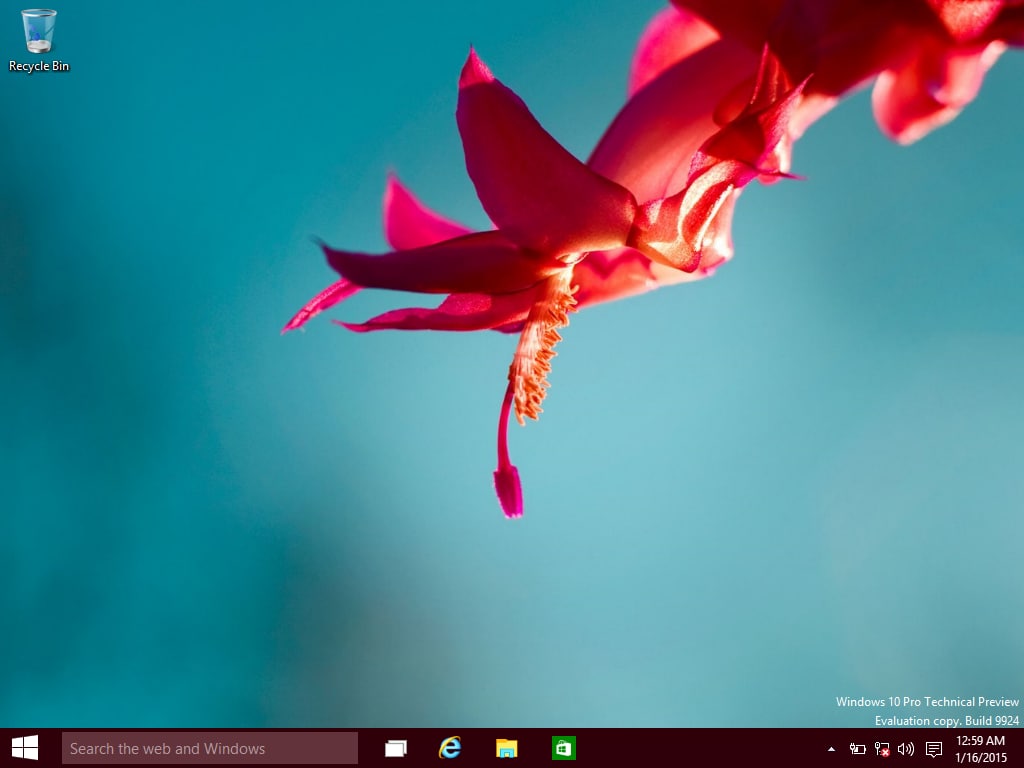Open the network status tray icon
Image resolution: width=1024 pixels, height=768 pixels.
coord(882,749)
